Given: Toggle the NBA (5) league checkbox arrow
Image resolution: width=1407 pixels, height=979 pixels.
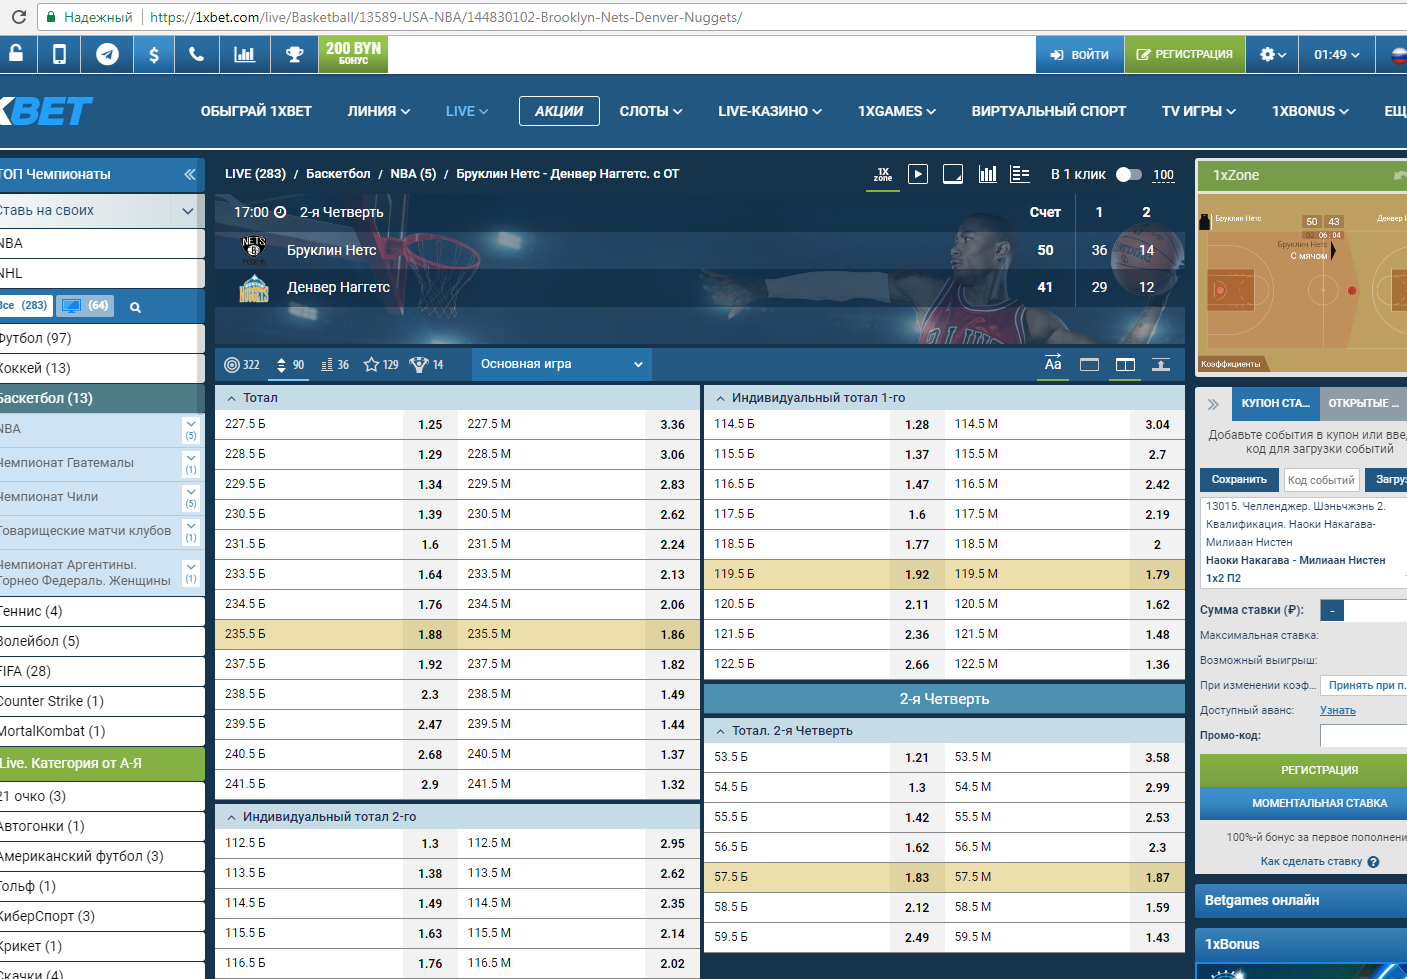Looking at the screenshot, I should click(191, 429).
